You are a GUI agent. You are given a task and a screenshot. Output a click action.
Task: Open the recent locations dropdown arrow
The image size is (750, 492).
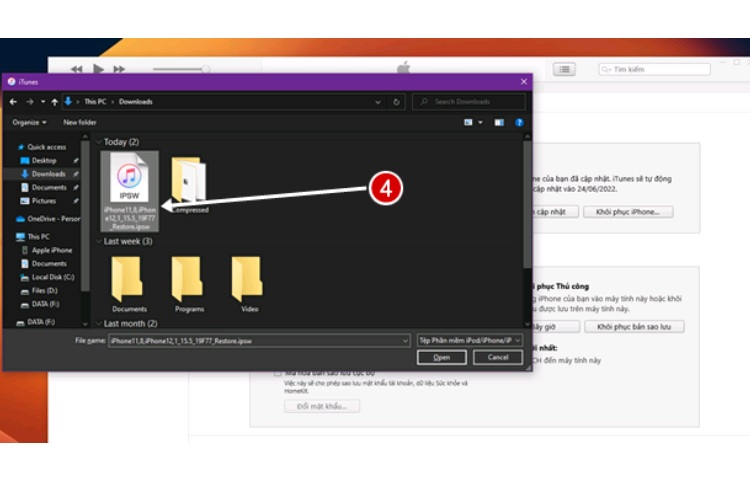[43, 102]
